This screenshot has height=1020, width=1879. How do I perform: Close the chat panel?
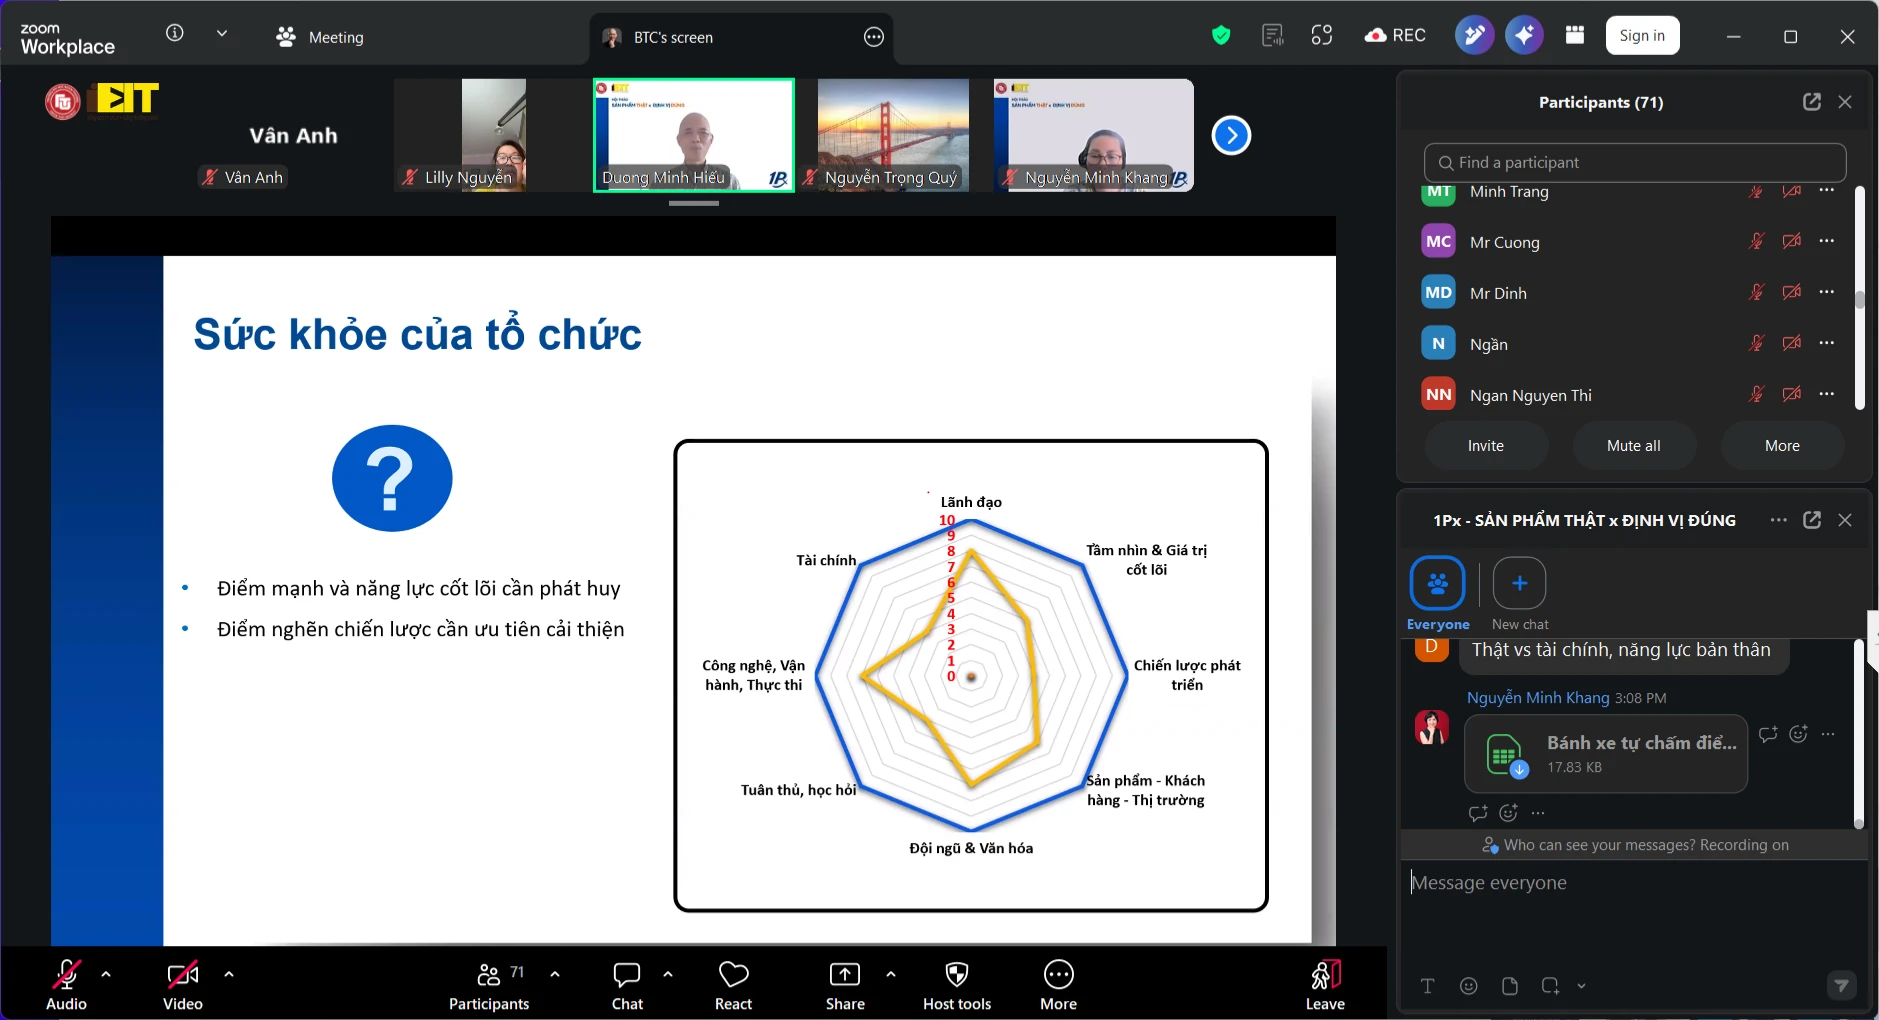coord(1845,520)
